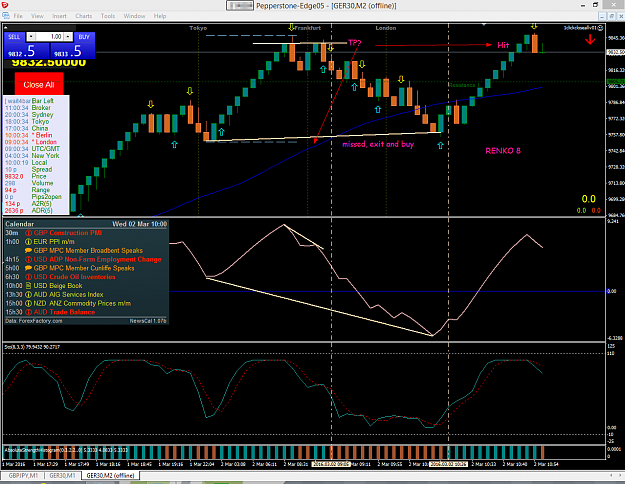Select the GER30,M2 (offline) chart tab
625x484 pixels.
(110, 476)
